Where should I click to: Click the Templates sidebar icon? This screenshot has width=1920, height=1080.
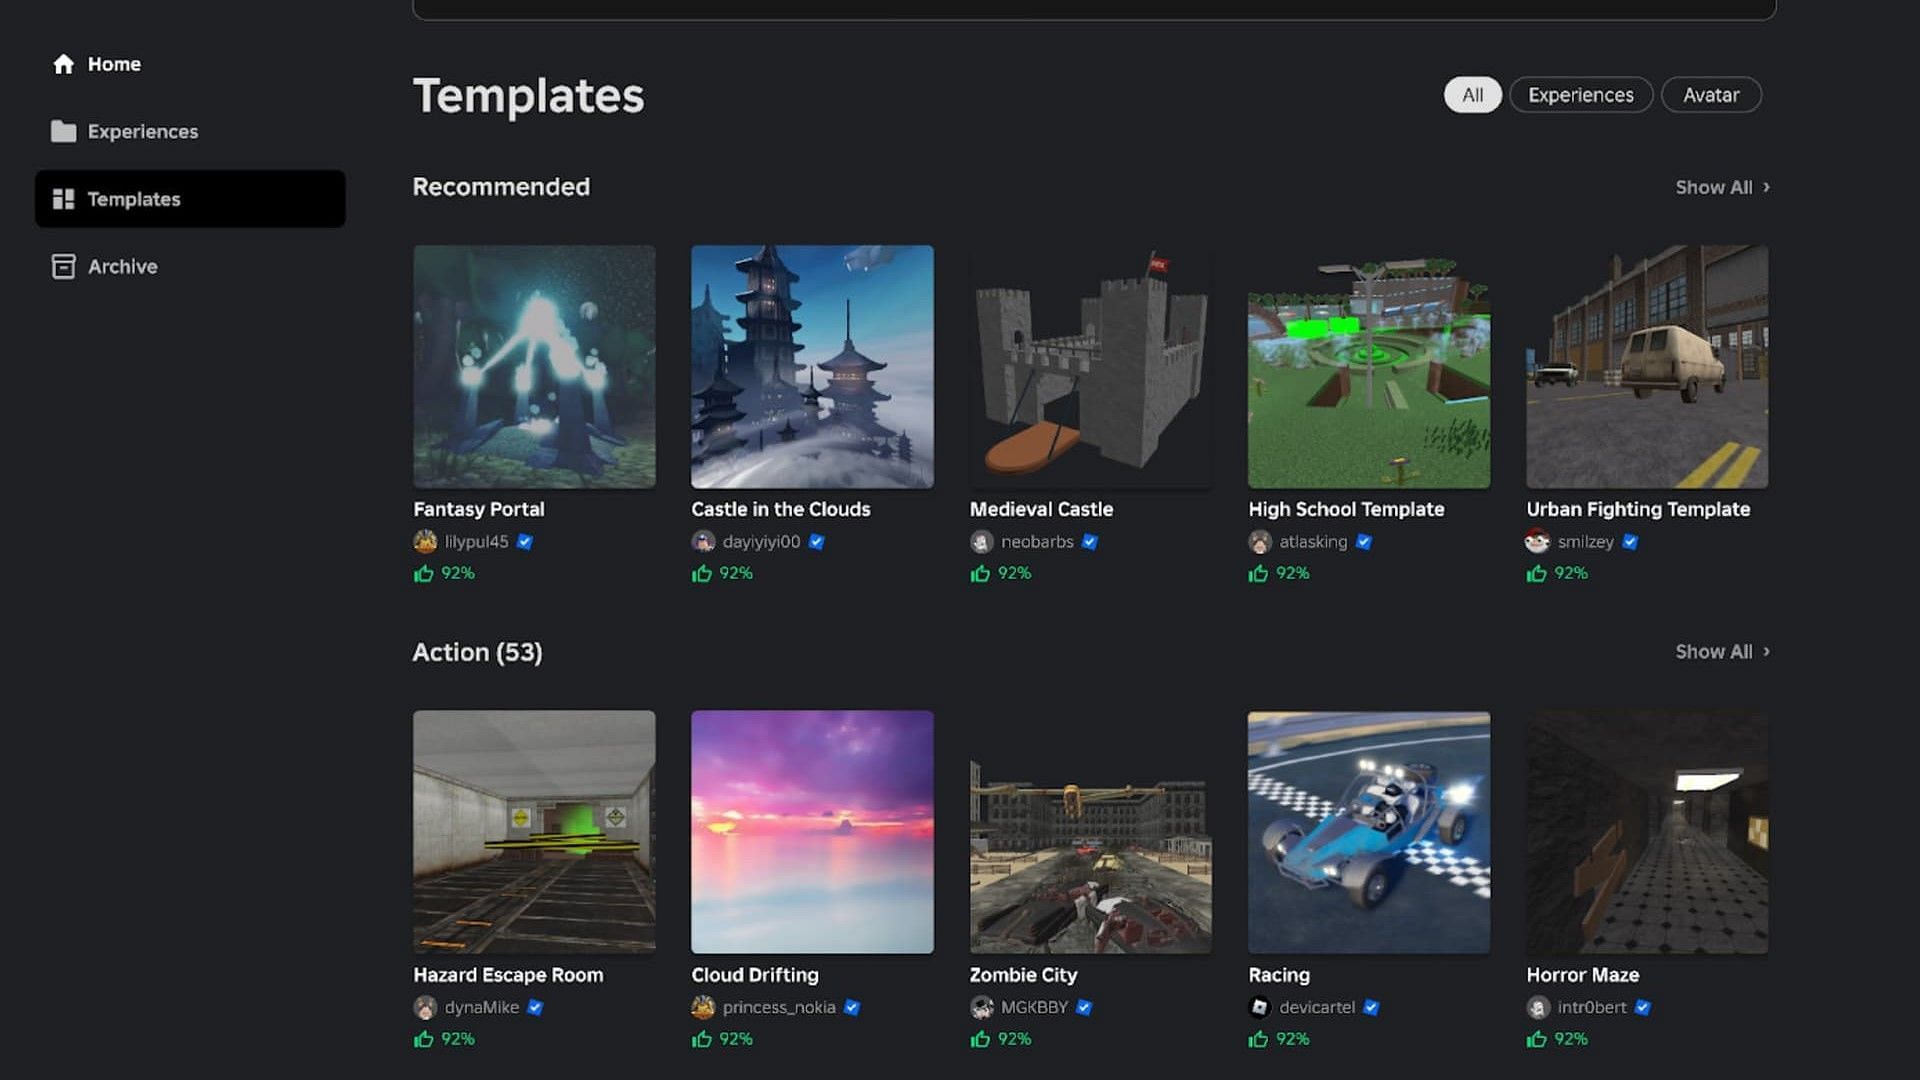pyautogui.click(x=62, y=198)
